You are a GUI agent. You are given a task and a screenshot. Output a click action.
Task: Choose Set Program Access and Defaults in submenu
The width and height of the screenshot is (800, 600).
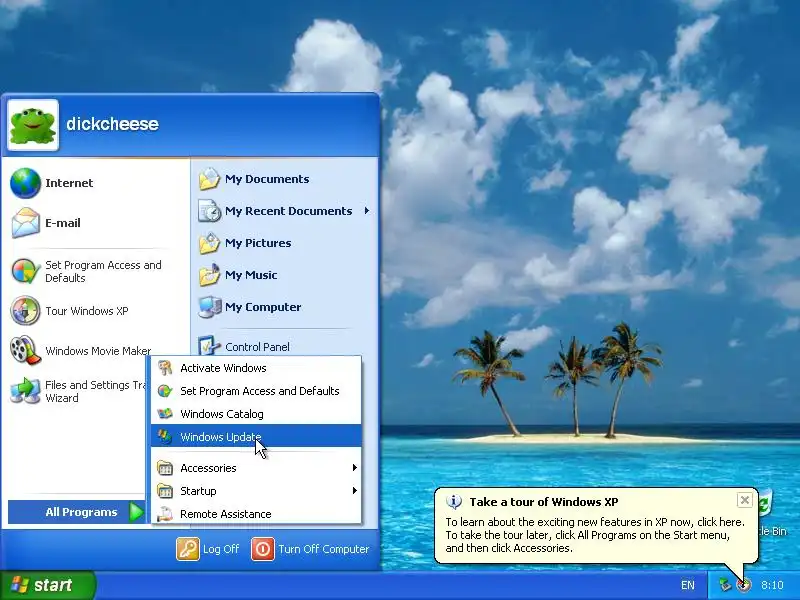click(x=256, y=391)
